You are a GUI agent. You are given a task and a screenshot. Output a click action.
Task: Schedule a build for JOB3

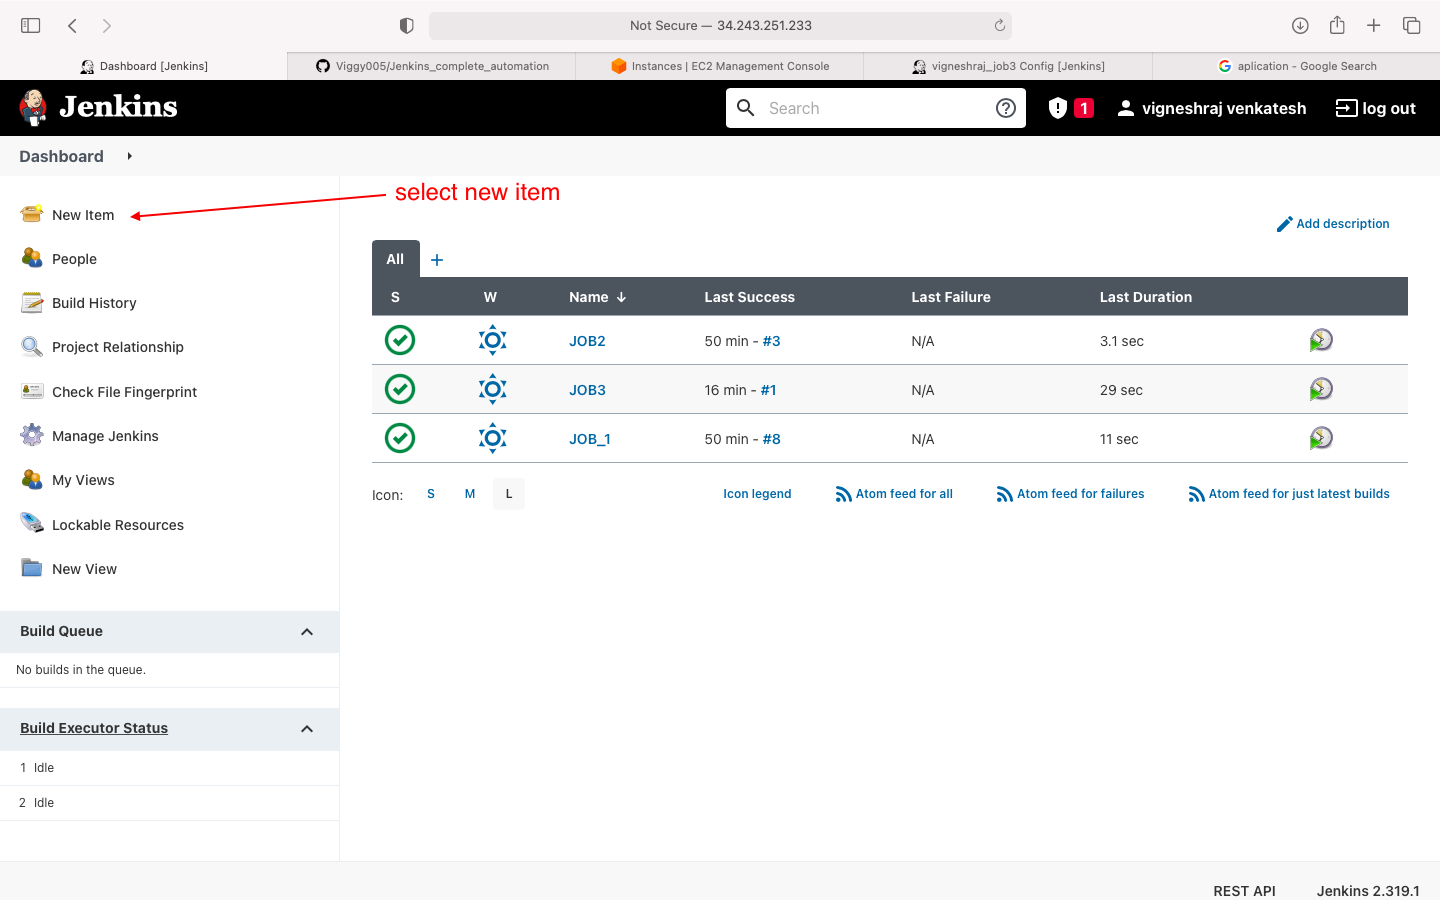1321,389
